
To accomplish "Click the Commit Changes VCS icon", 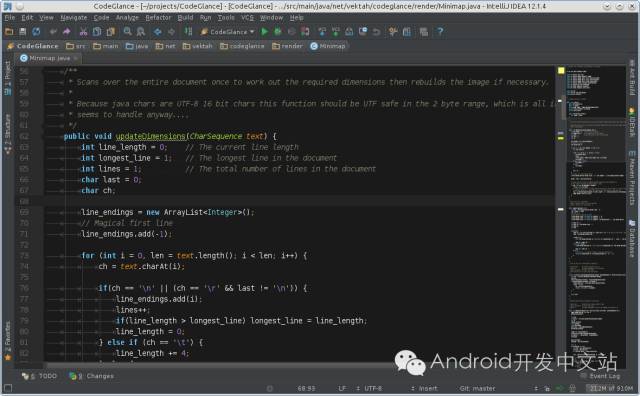I will pyautogui.click(x=336, y=31).
